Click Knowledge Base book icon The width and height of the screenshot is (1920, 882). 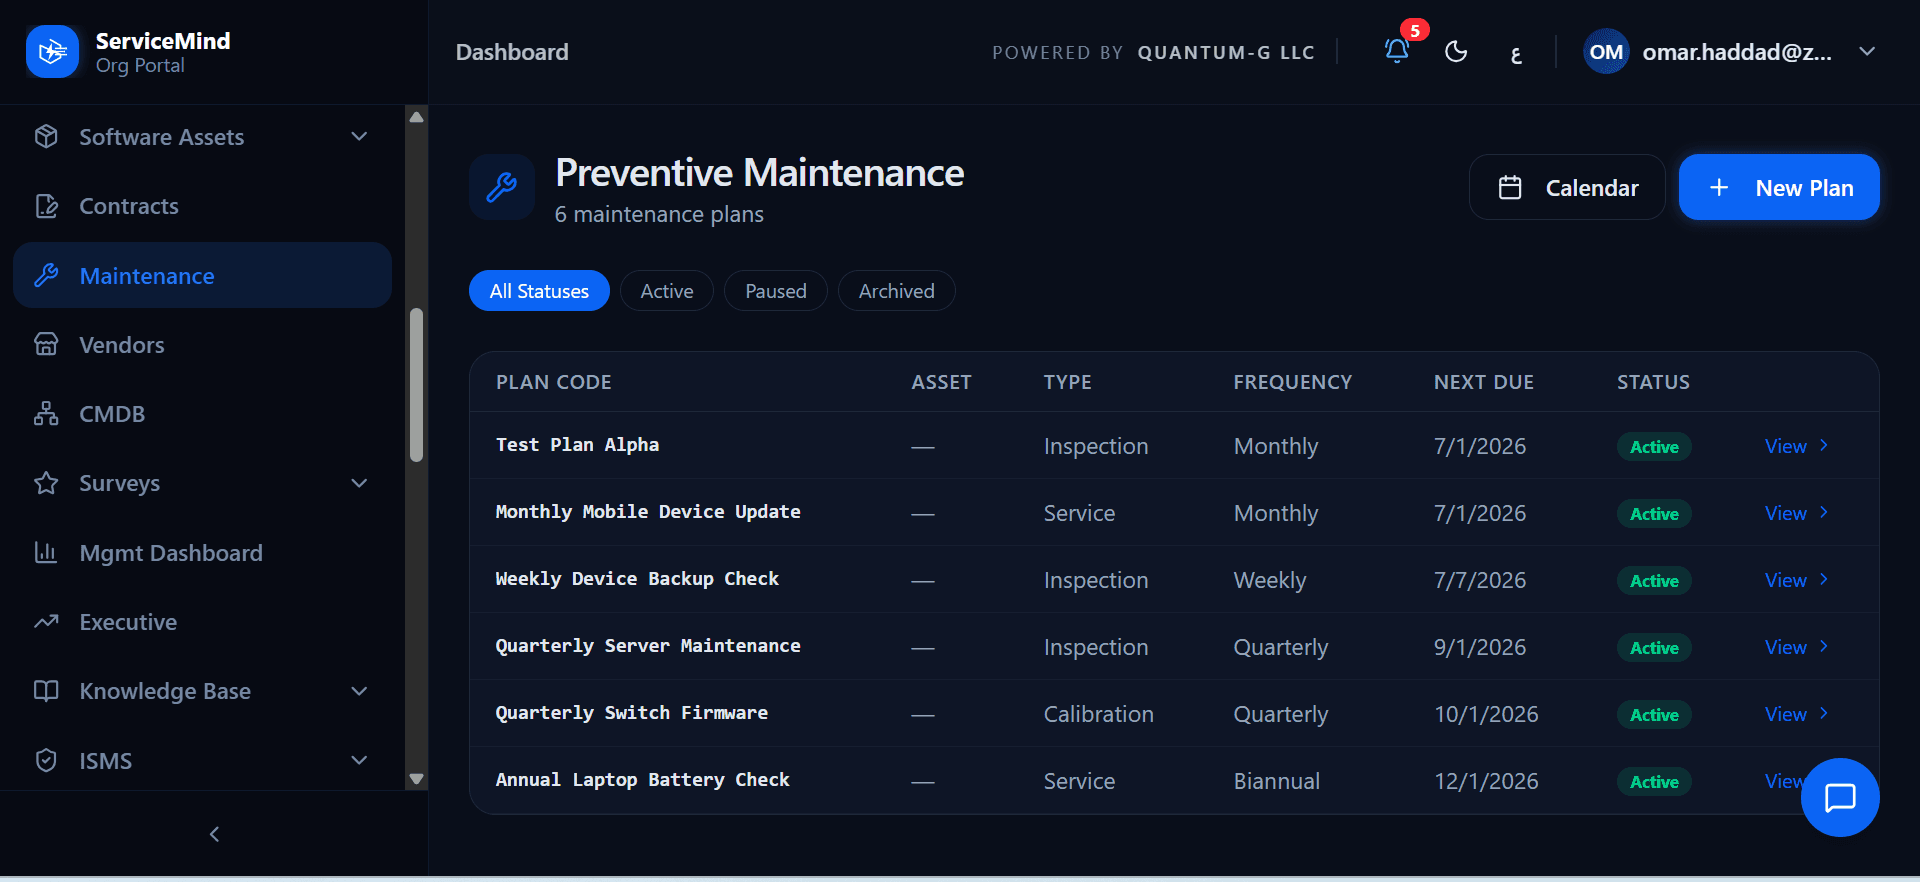[46, 691]
